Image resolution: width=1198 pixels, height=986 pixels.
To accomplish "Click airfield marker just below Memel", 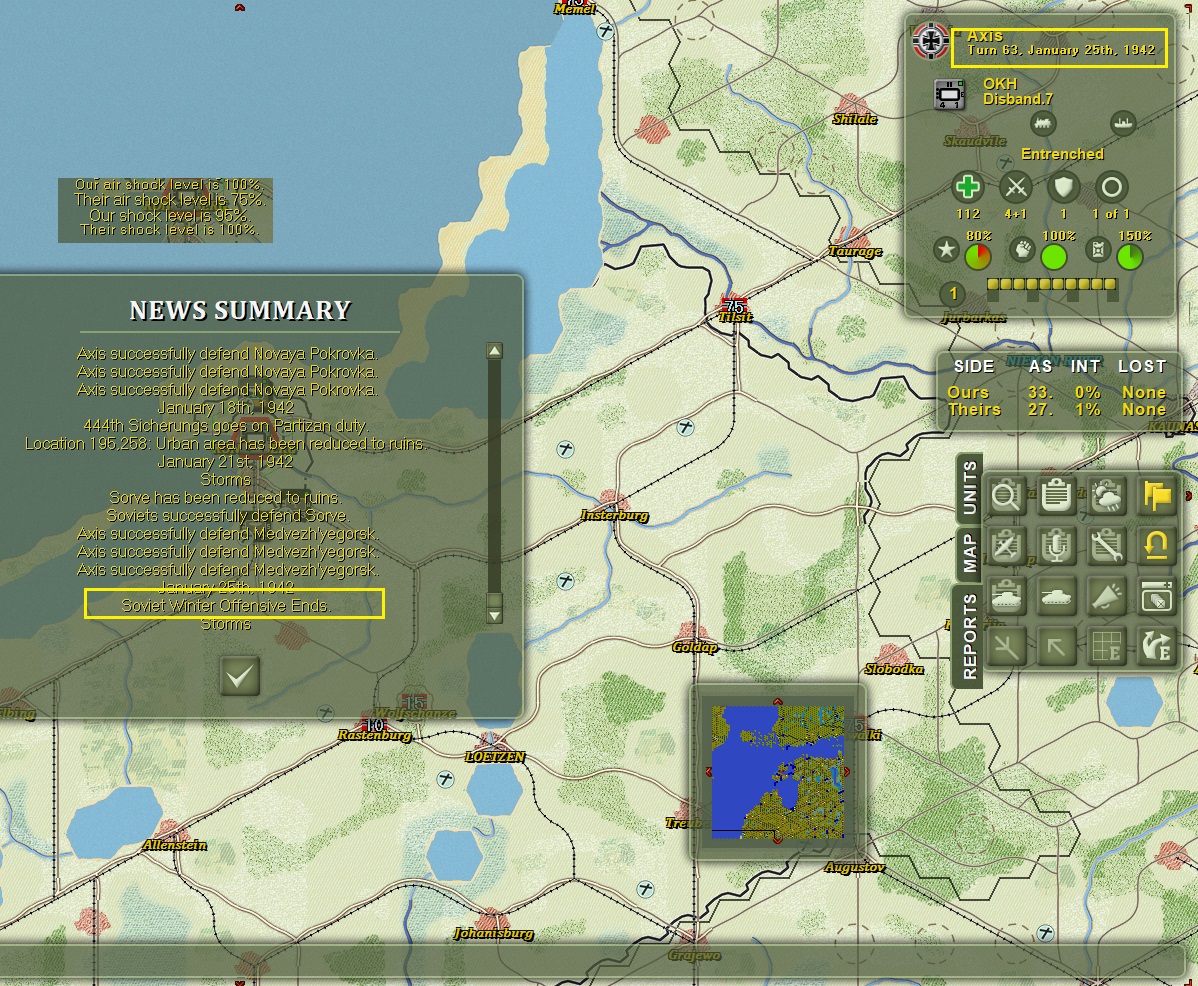I will 606,31.
